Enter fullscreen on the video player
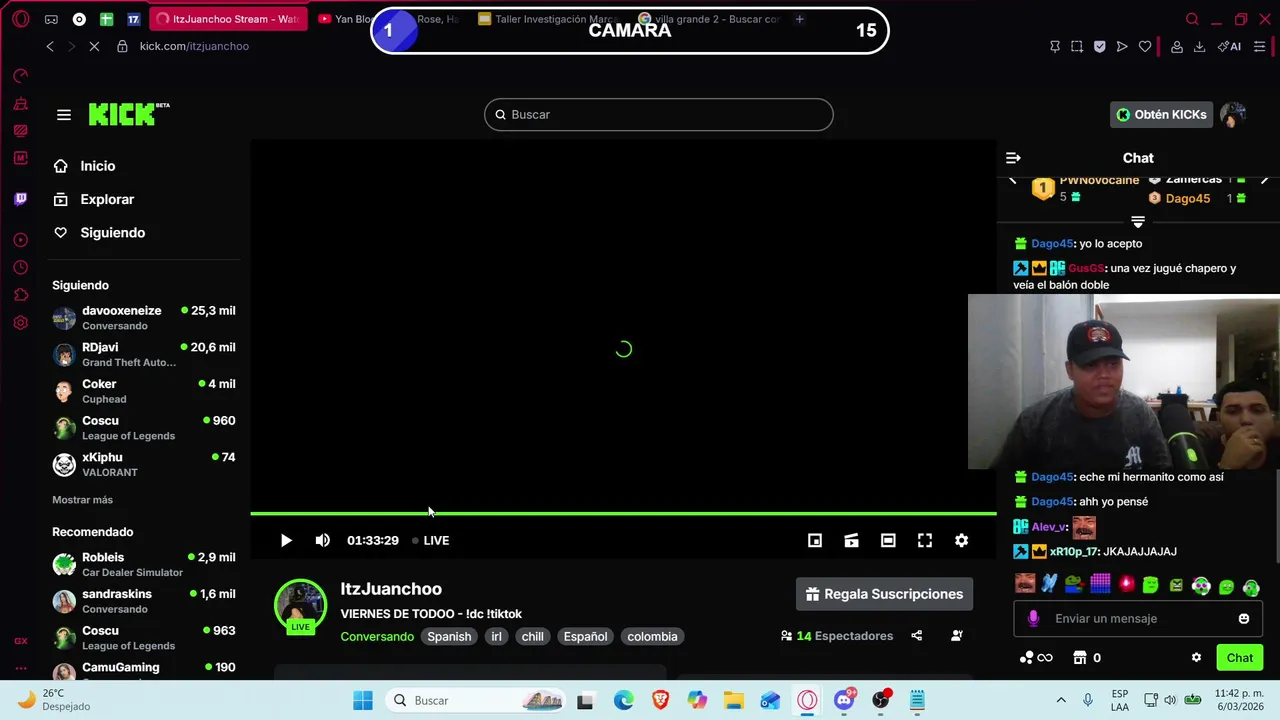 point(925,540)
